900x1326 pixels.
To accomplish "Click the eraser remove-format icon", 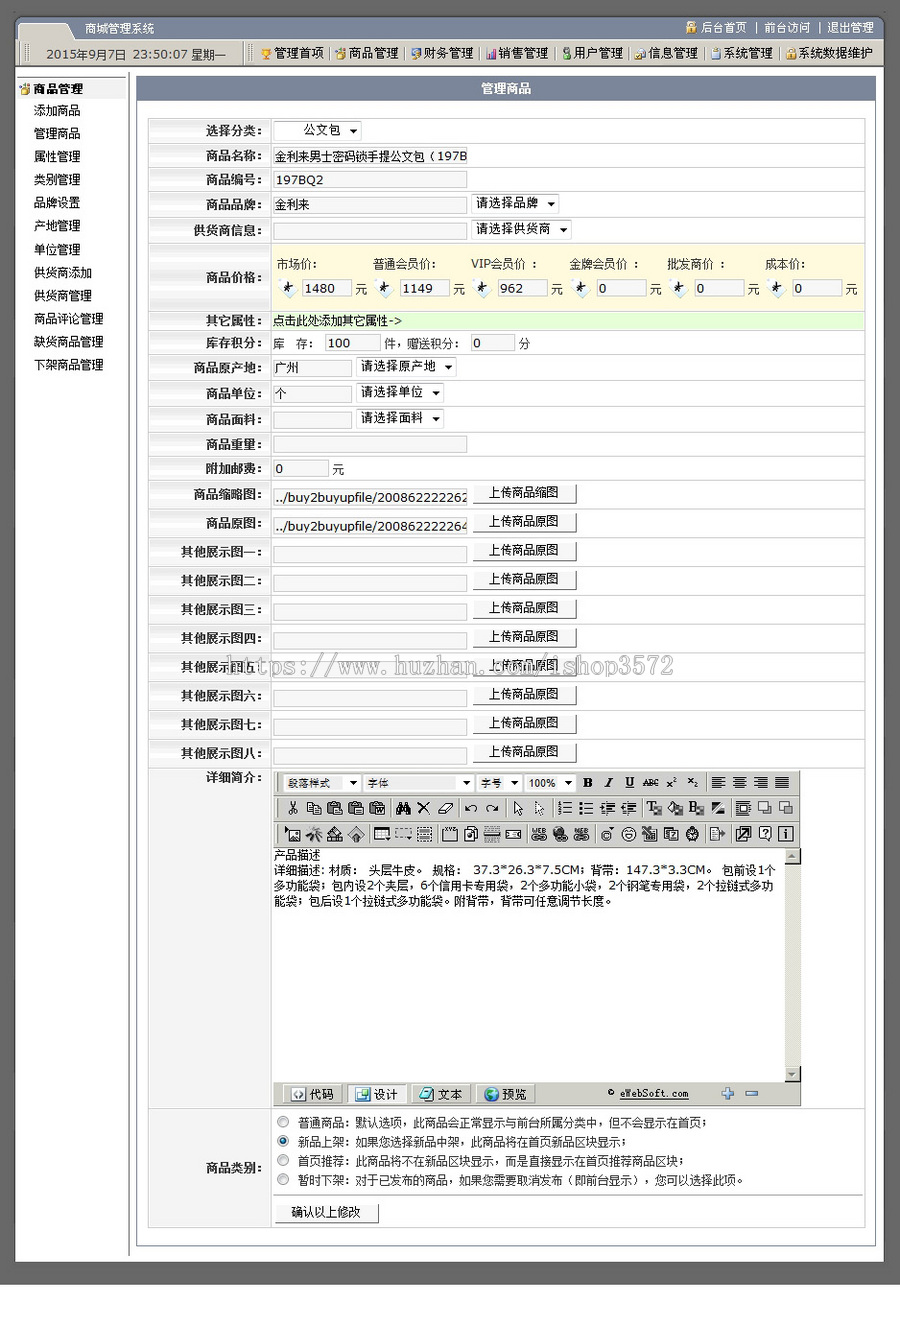I will [446, 808].
